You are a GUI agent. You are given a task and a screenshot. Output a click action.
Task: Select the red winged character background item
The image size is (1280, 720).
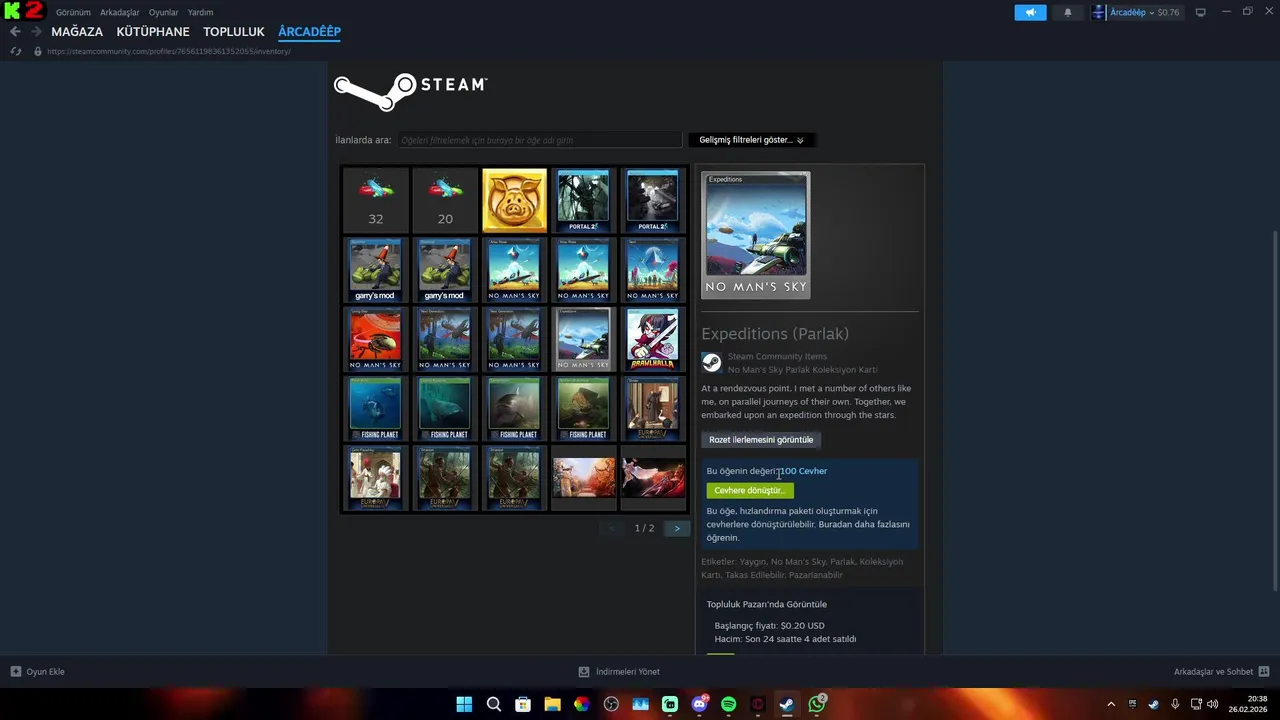[652, 478]
